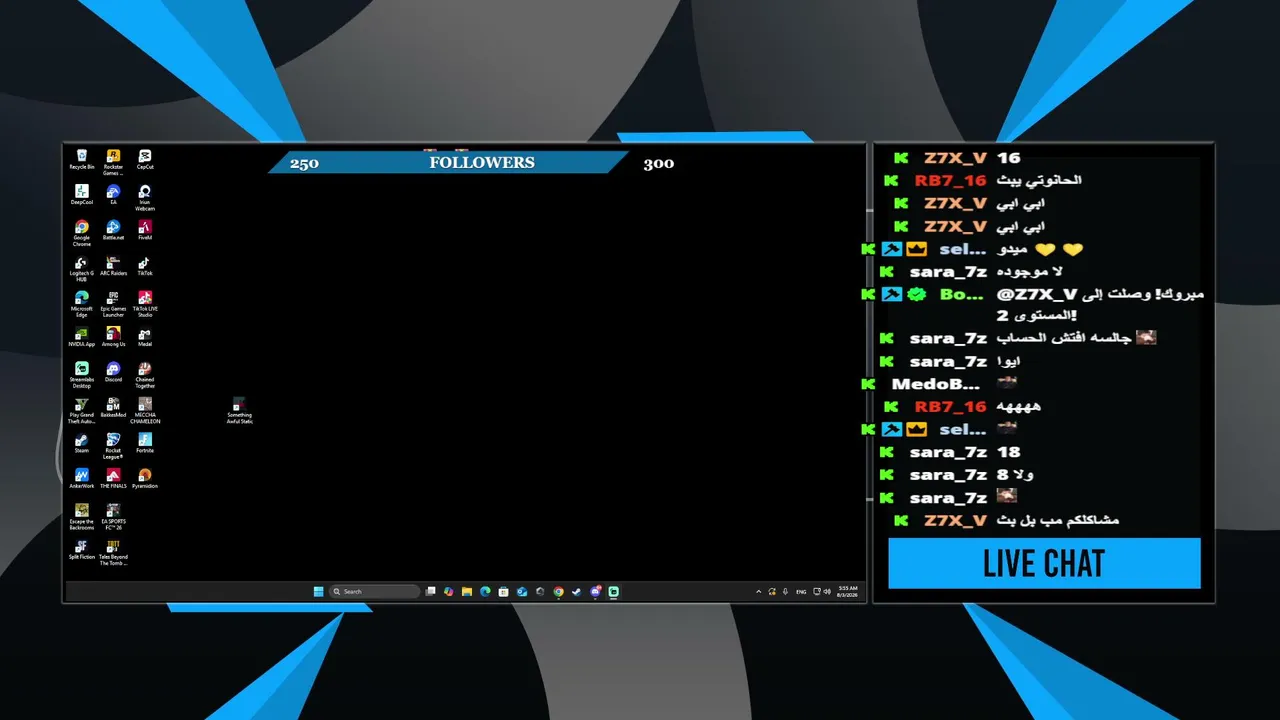Image resolution: width=1280 pixels, height=720 pixels.
Task: Open File Explorer from the taskbar
Action: click(466, 592)
